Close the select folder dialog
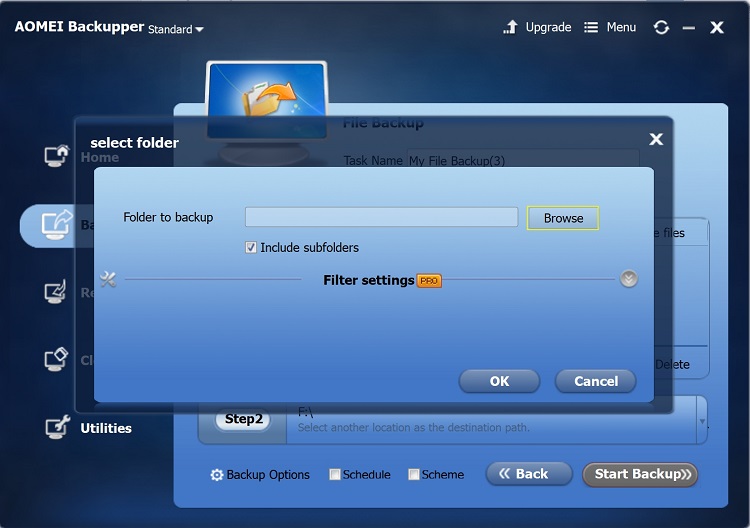The image size is (750, 528). pos(656,139)
